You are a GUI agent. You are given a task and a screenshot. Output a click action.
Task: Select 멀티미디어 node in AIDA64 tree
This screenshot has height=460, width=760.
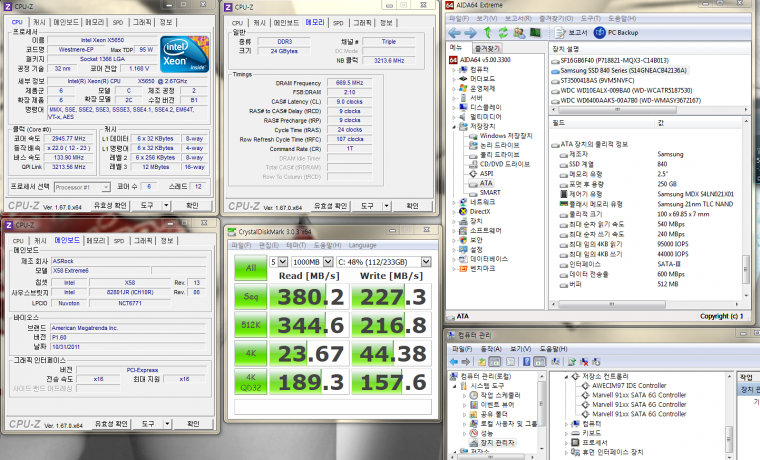486,117
